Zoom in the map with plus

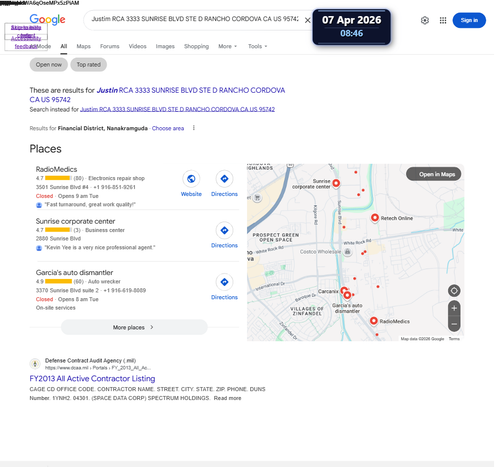(454, 308)
